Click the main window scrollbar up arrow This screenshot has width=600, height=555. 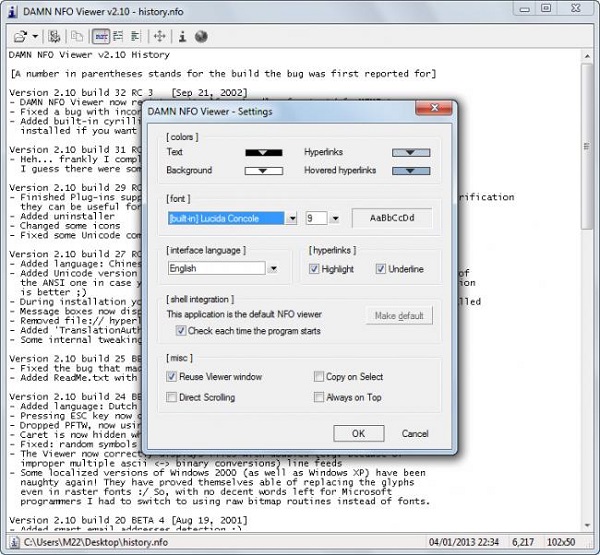tap(587, 56)
